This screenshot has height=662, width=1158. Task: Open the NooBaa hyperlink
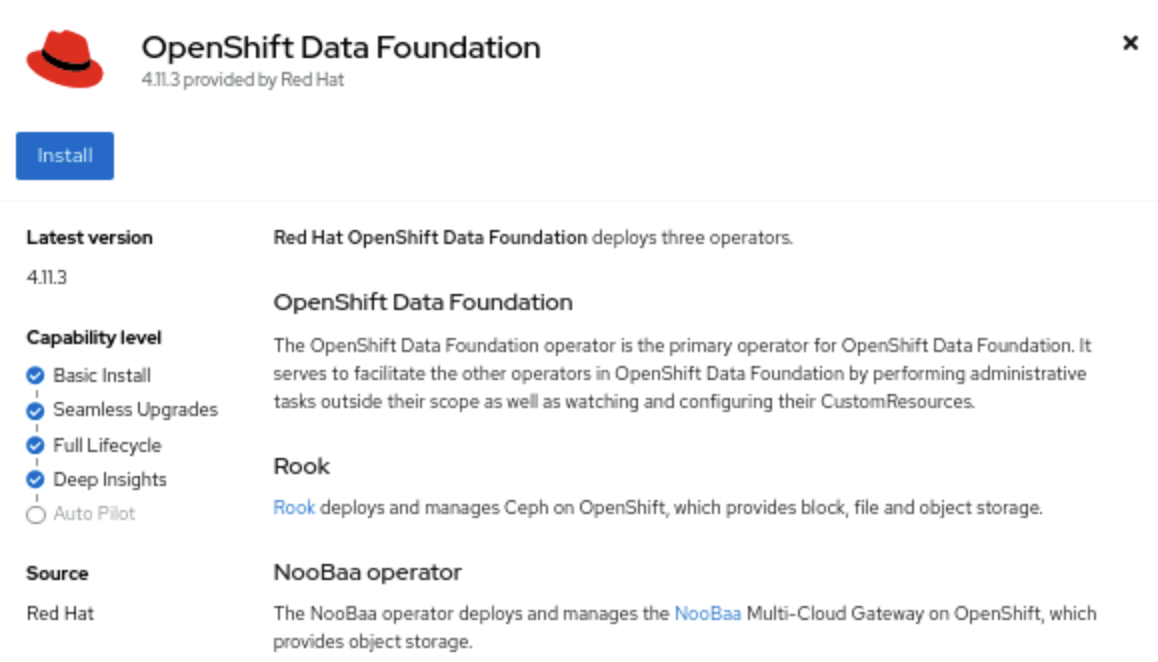click(x=708, y=613)
